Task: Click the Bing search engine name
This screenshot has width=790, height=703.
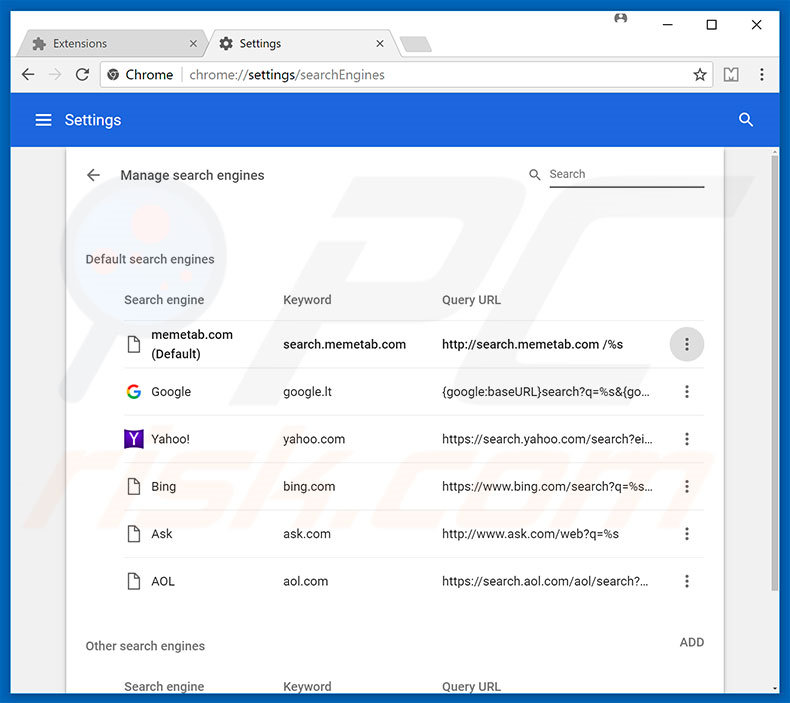Action: pos(163,486)
